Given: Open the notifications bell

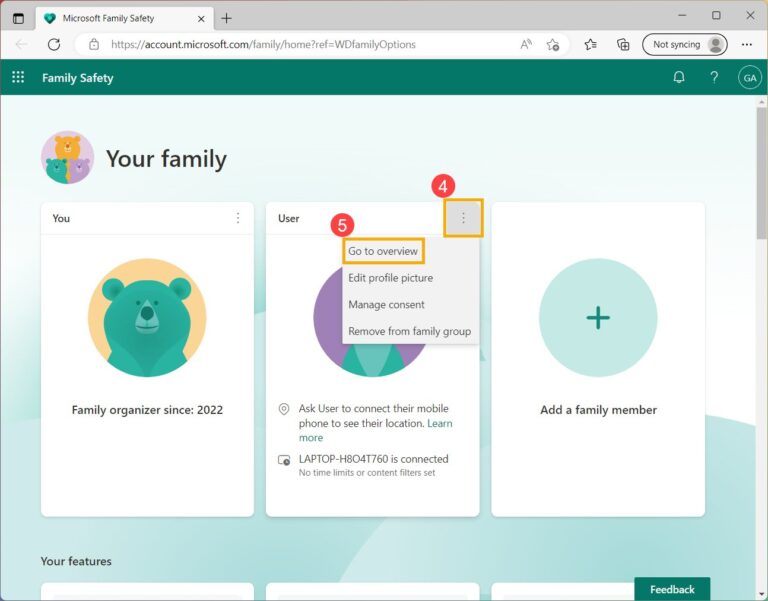Looking at the screenshot, I should pos(679,77).
